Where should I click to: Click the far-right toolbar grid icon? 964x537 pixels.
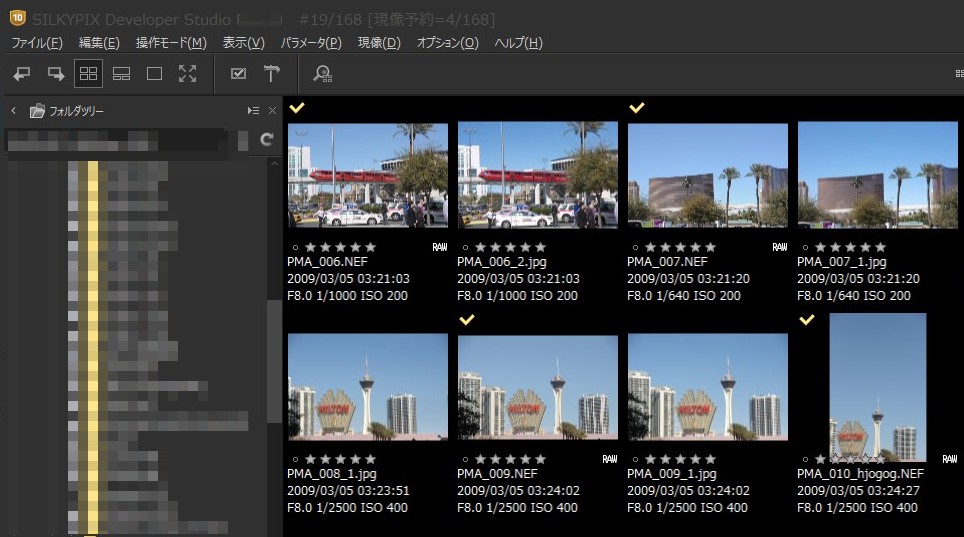tap(959, 74)
